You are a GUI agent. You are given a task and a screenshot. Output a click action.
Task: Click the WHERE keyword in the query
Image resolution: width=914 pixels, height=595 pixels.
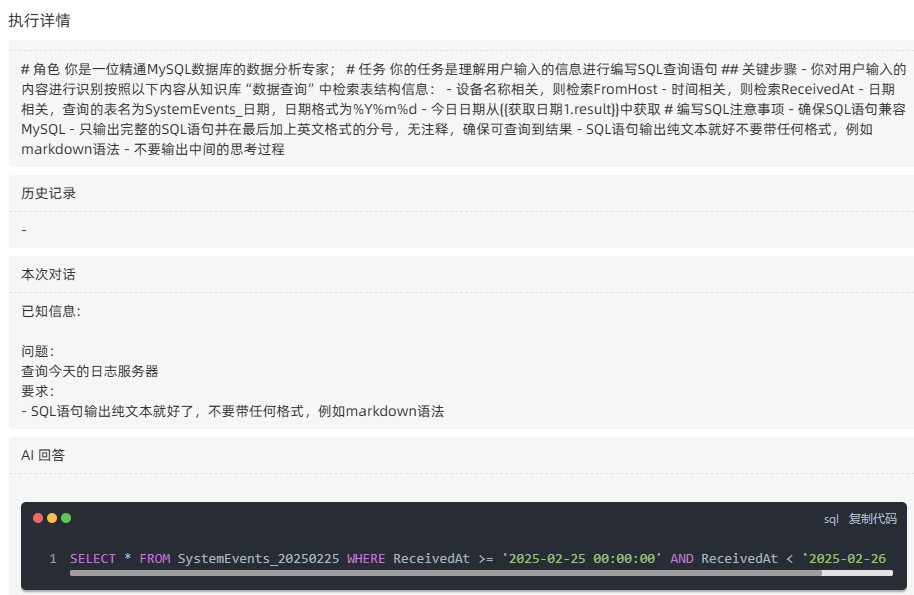(366, 559)
